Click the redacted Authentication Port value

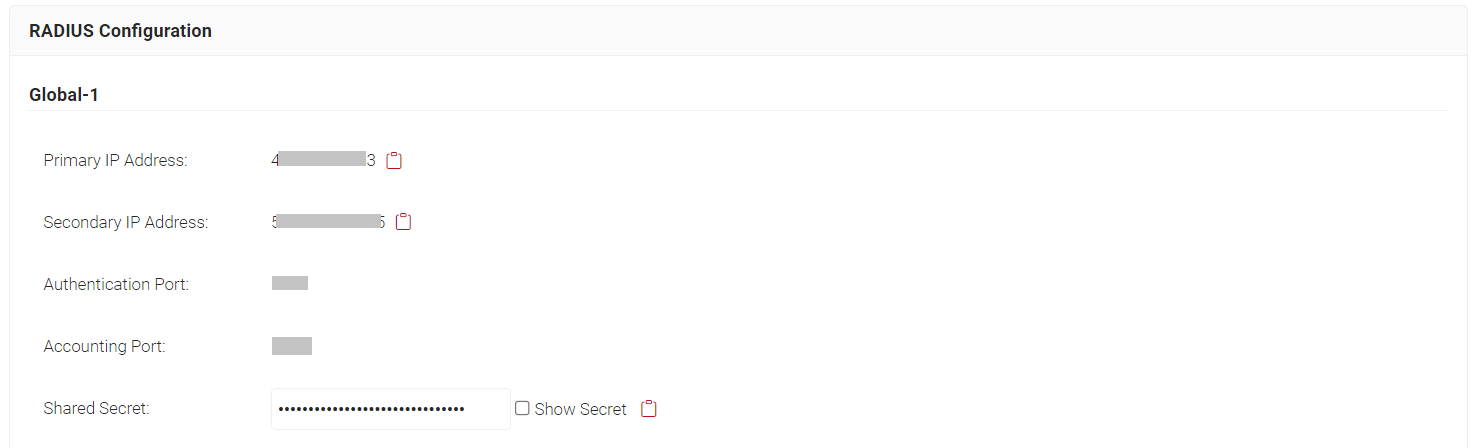point(290,283)
